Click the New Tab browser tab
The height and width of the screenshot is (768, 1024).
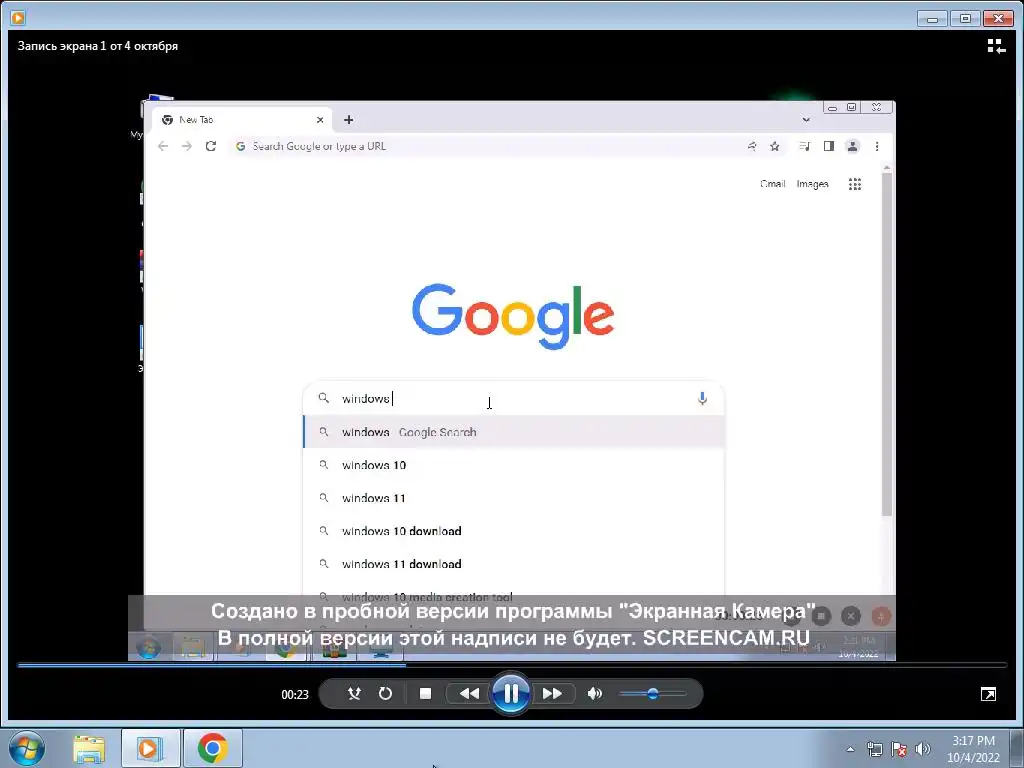(242, 120)
